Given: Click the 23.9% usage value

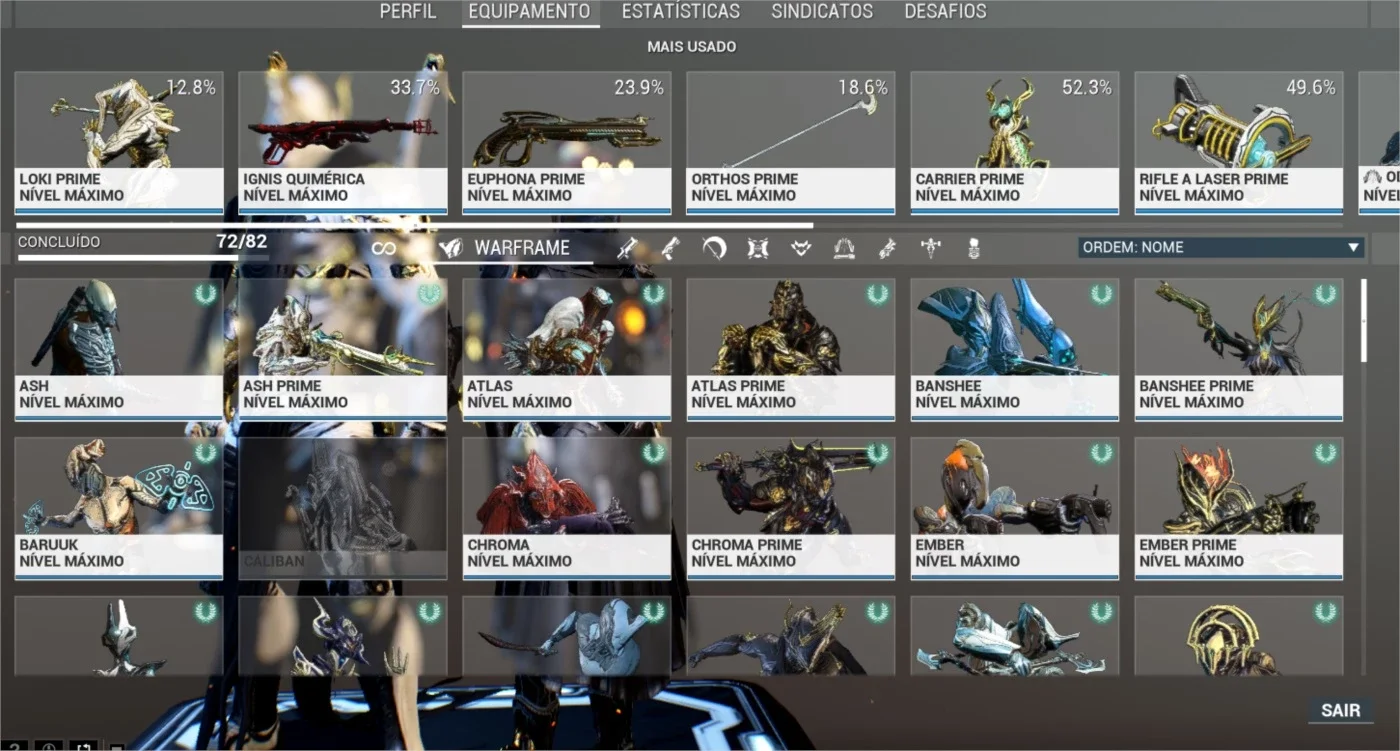Looking at the screenshot, I should pos(639,88).
